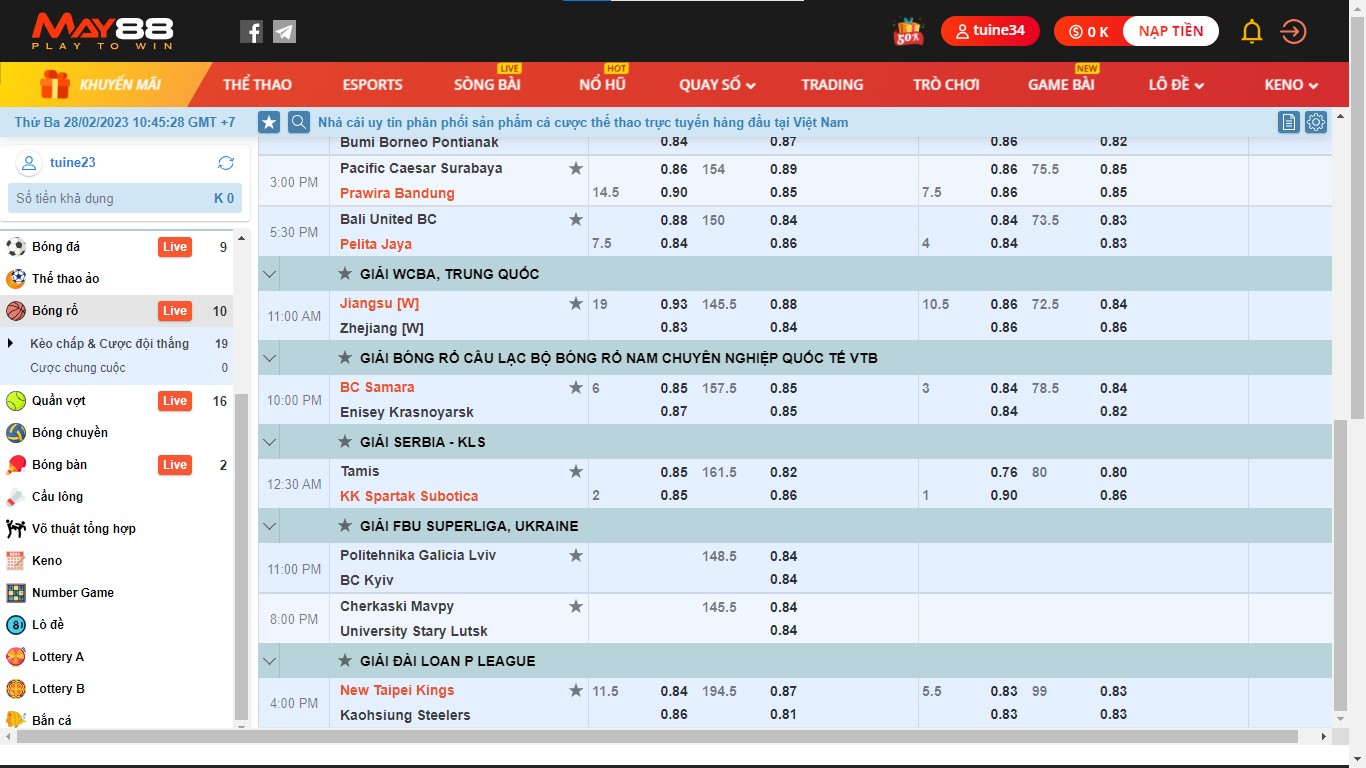Favorite the Cherkaski Mavpy match

[x=576, y=606]
